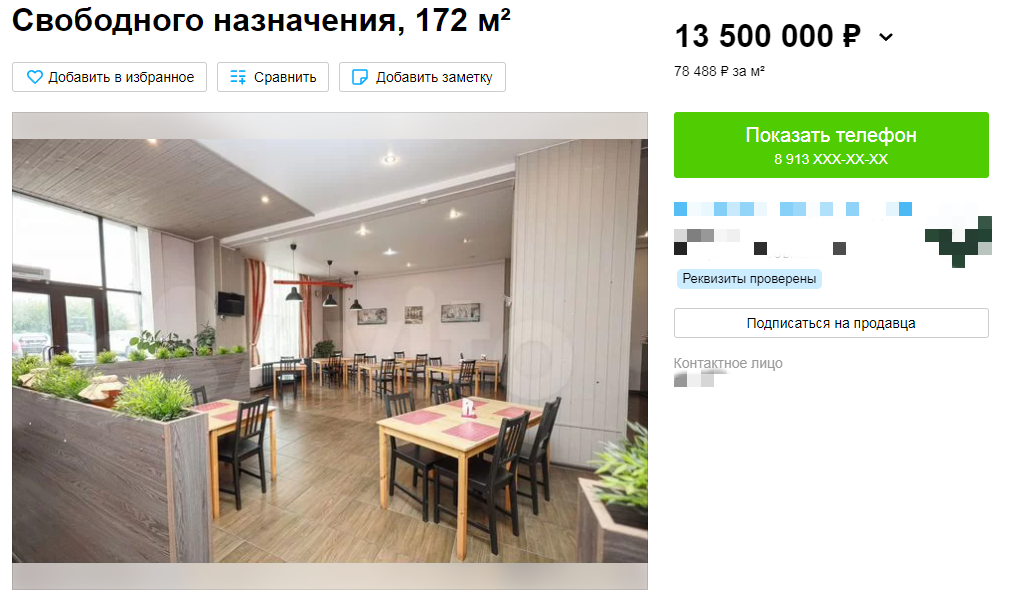Click the seller name link
The image size is (1017, 599).
793,209
